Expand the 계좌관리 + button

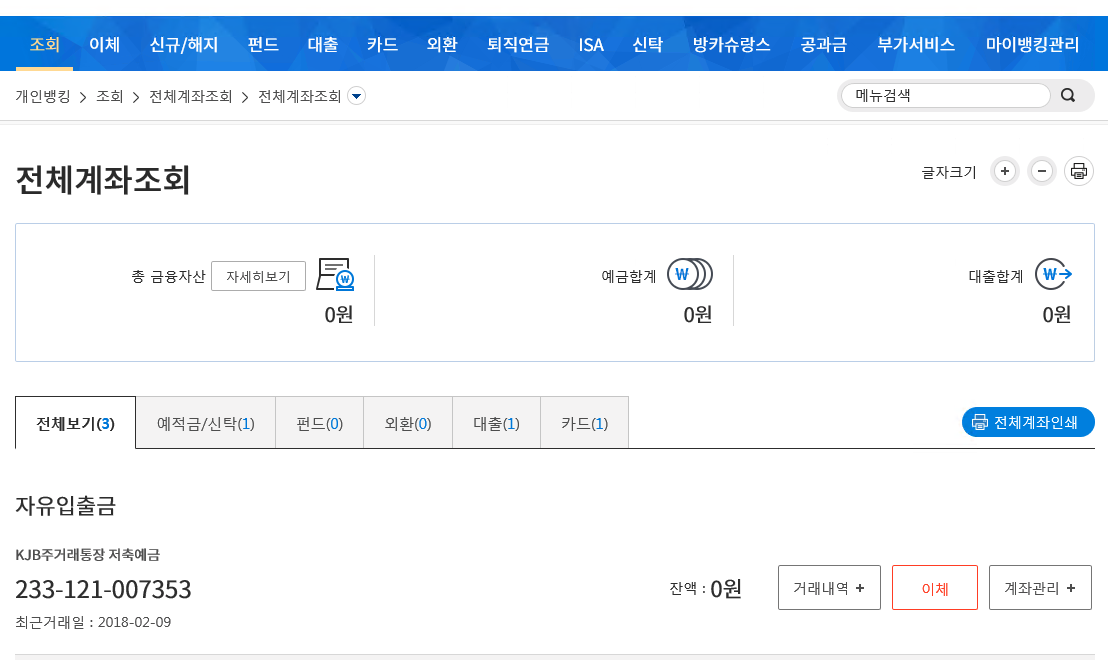coord(1039,588)
